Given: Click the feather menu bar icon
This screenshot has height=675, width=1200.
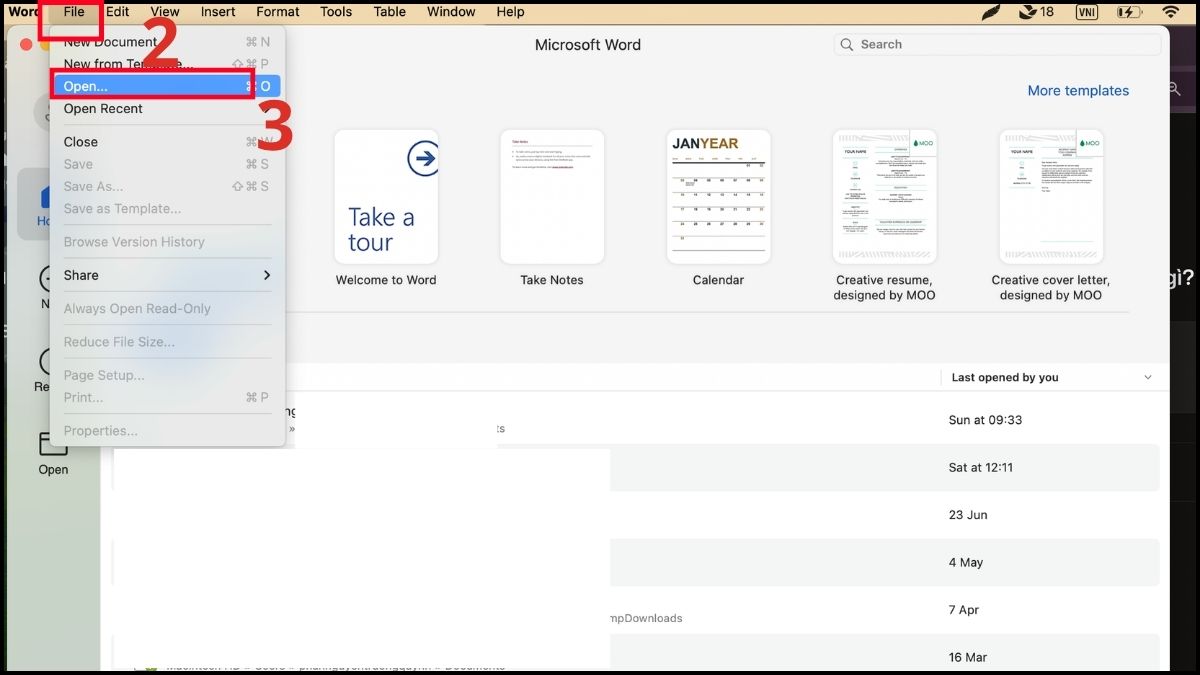Looking at the screenshot, I should point(990,12).
